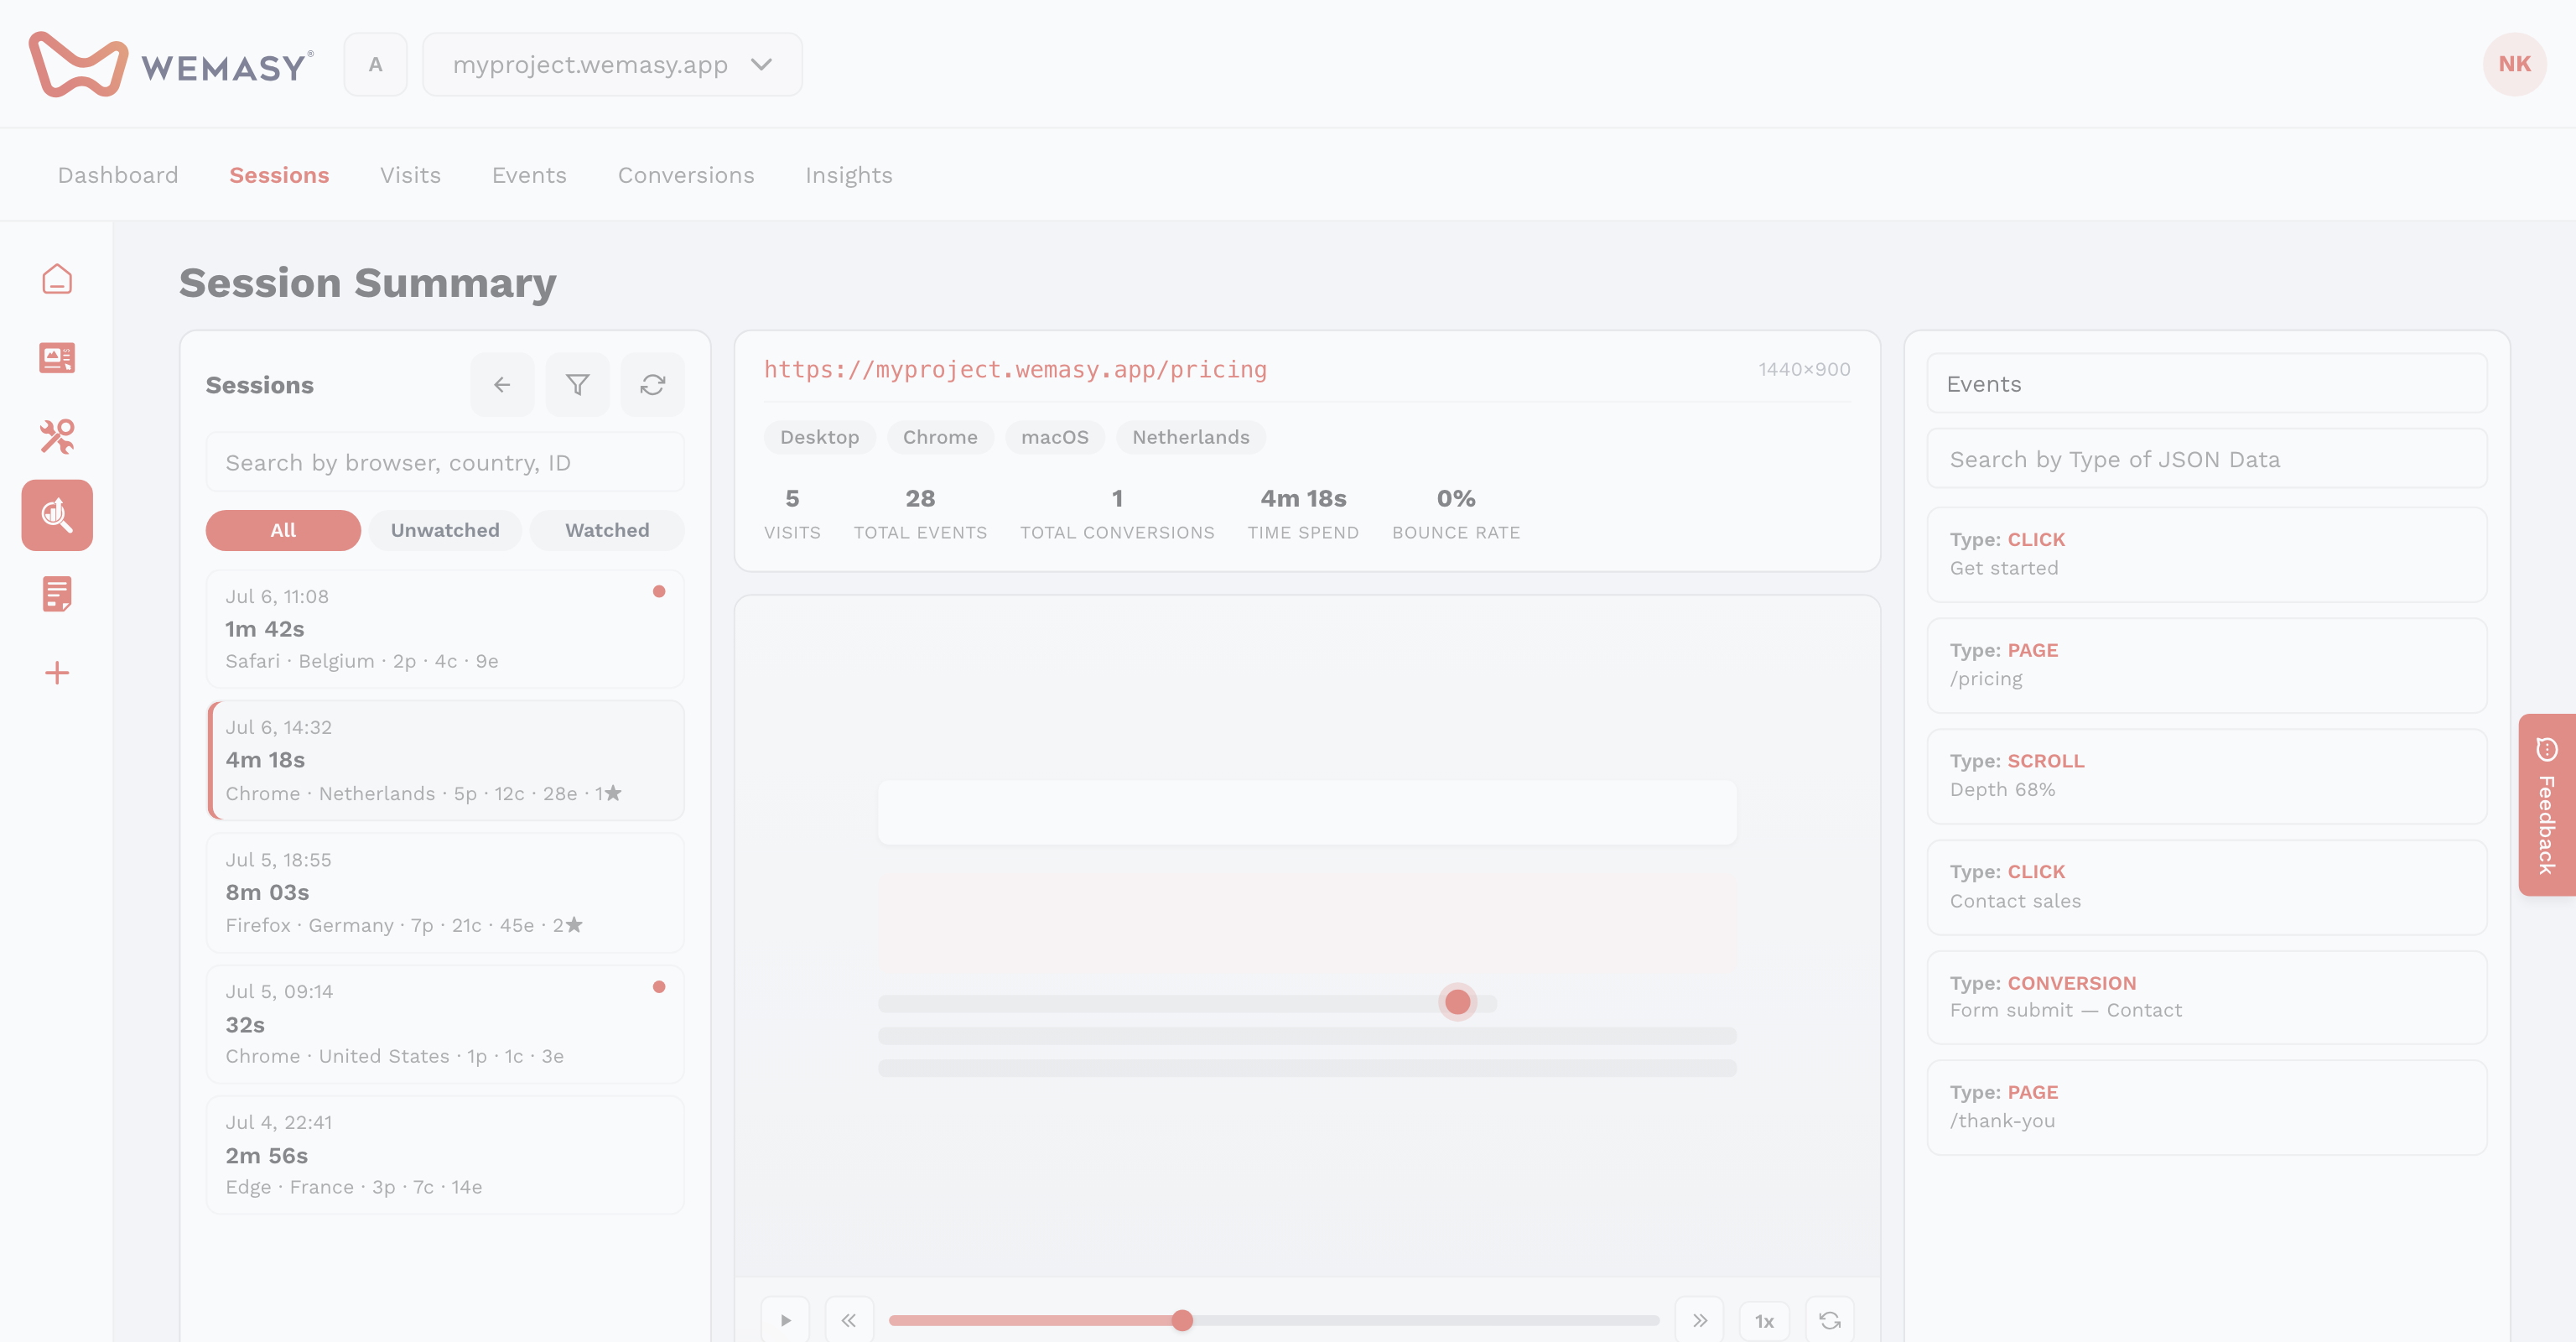
Task: Open the news card sidebar icon
Action: click(x=57, y=357)
